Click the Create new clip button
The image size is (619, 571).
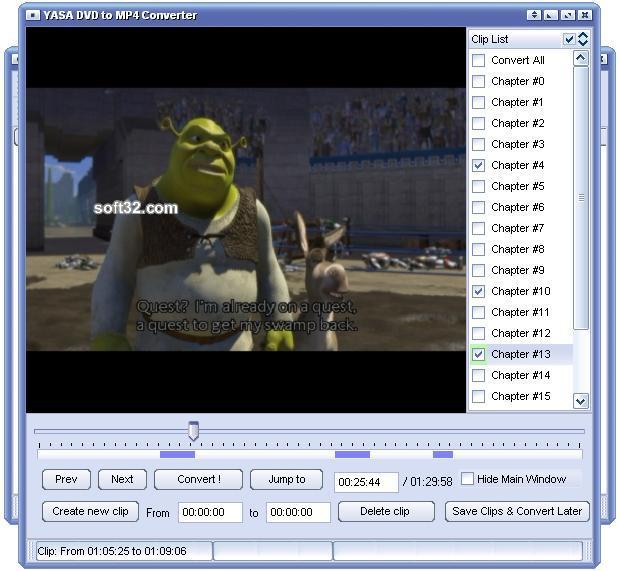coord(90,511)
